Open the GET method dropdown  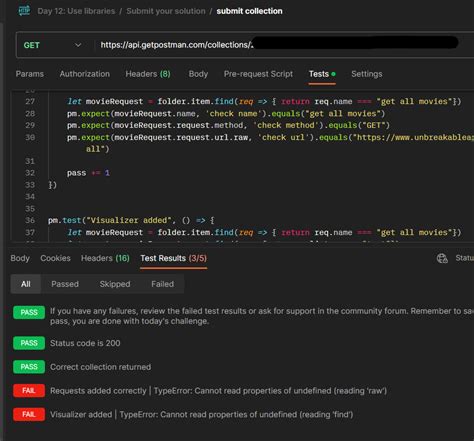tap(52, 45)
